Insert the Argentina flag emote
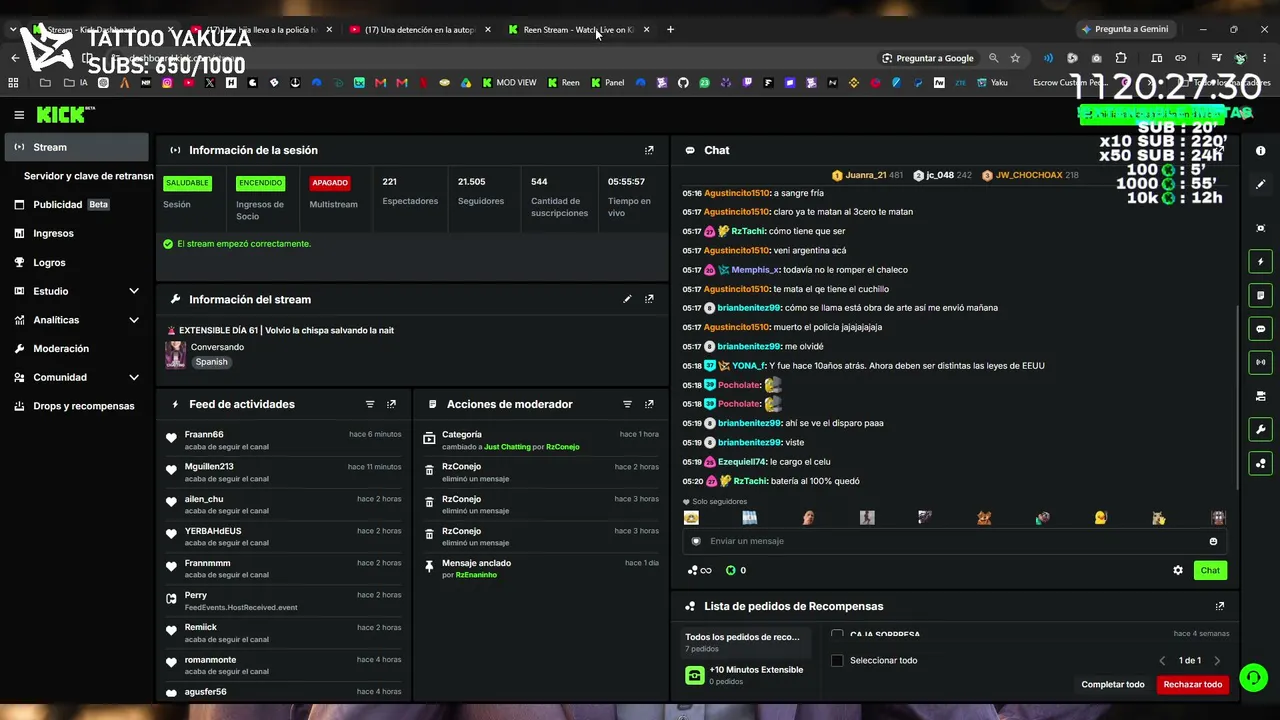The width and height of the screenshot is (1280, 720). (x=750, y=517)
